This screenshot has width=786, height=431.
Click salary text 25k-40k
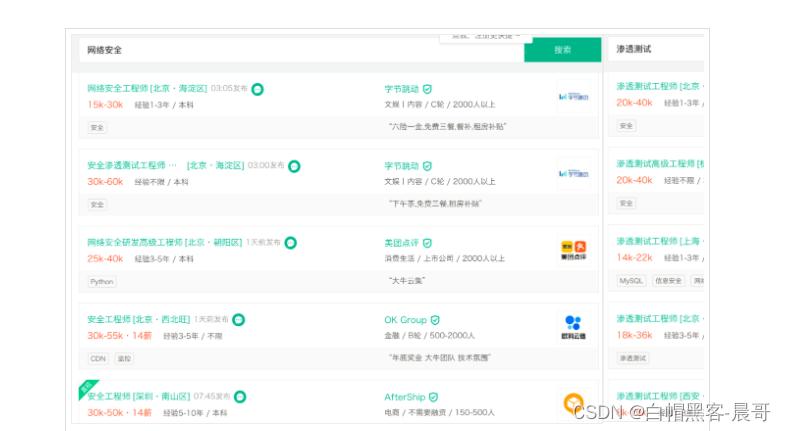point(105,259)
